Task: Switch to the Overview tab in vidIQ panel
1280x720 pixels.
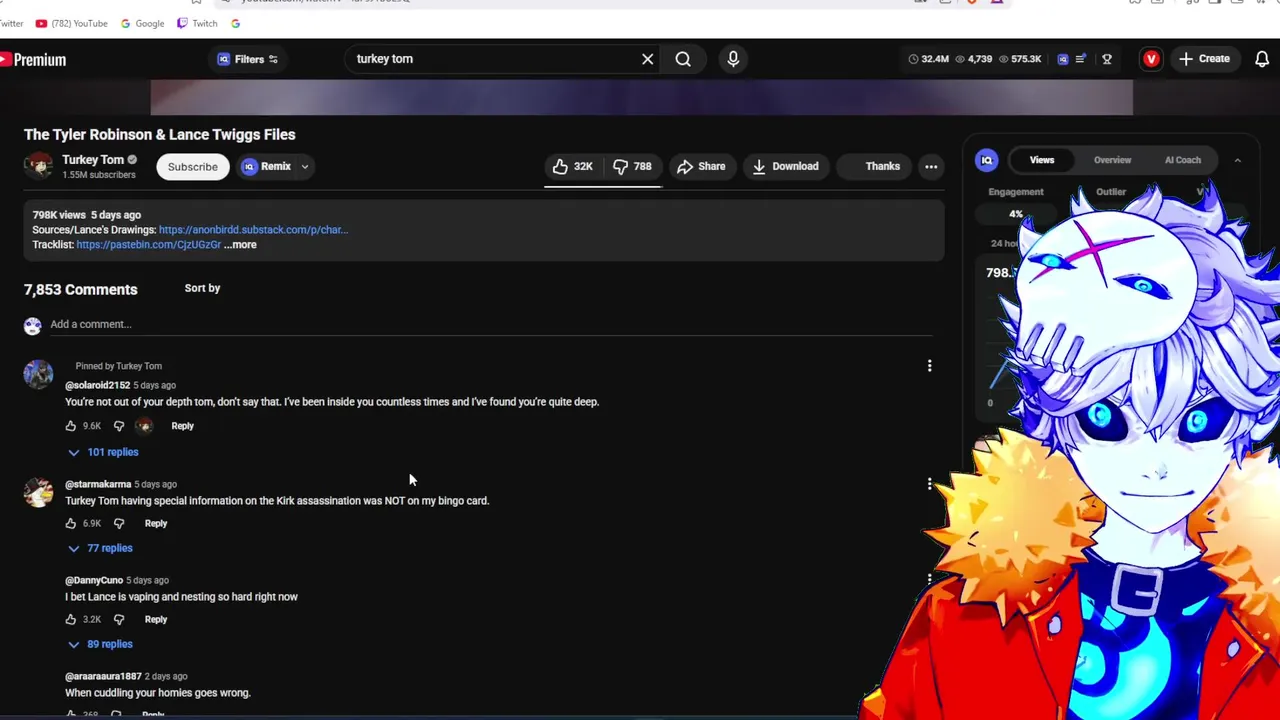Action: click(1112, 160)
